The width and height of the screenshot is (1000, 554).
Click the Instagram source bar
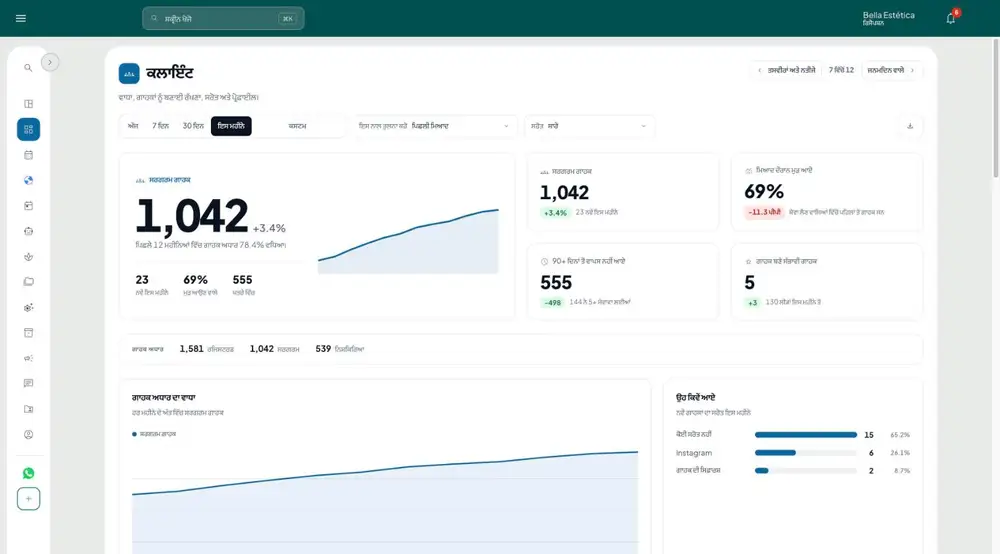click(x=805, y=453)
